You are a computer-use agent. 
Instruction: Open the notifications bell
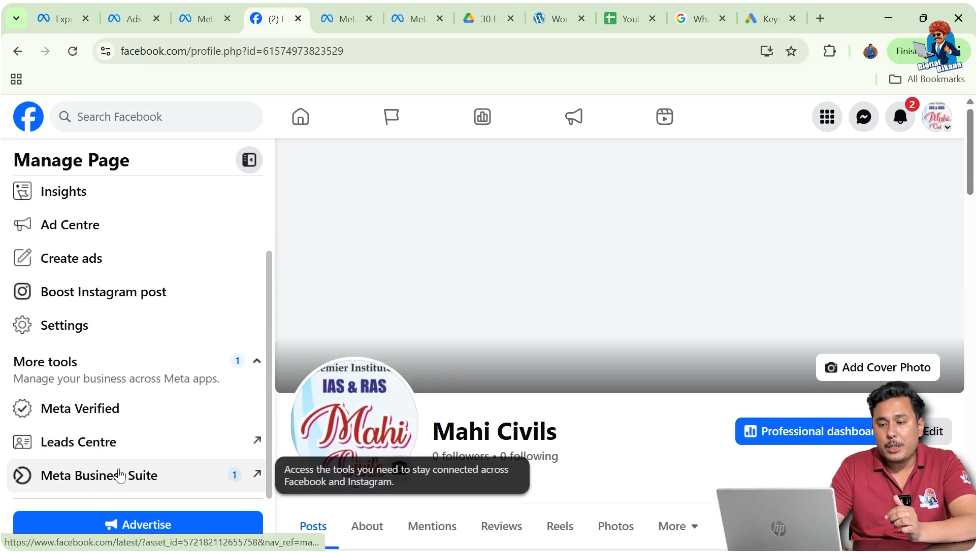(x=900, y=117)
